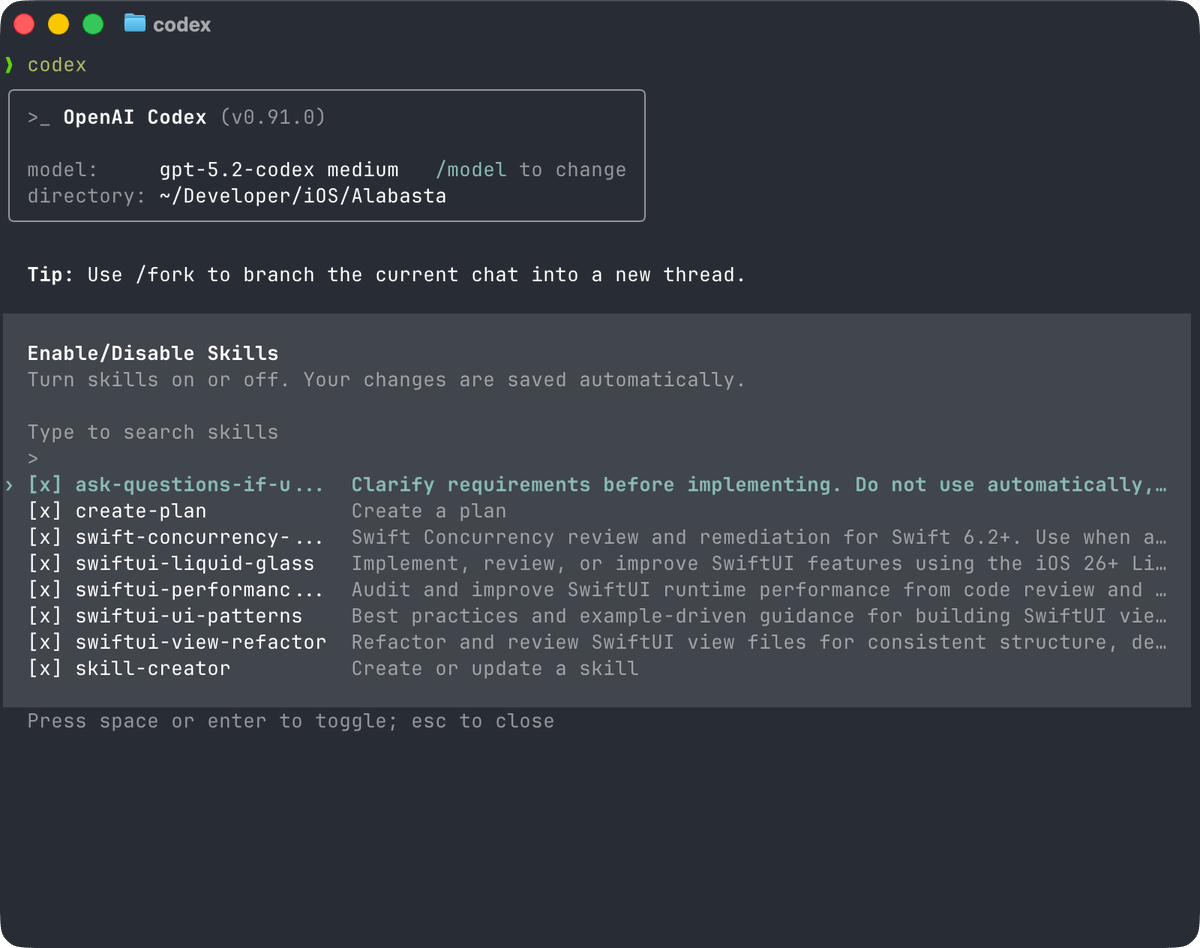Select the skill-creator skill name

tap(153, 668)
